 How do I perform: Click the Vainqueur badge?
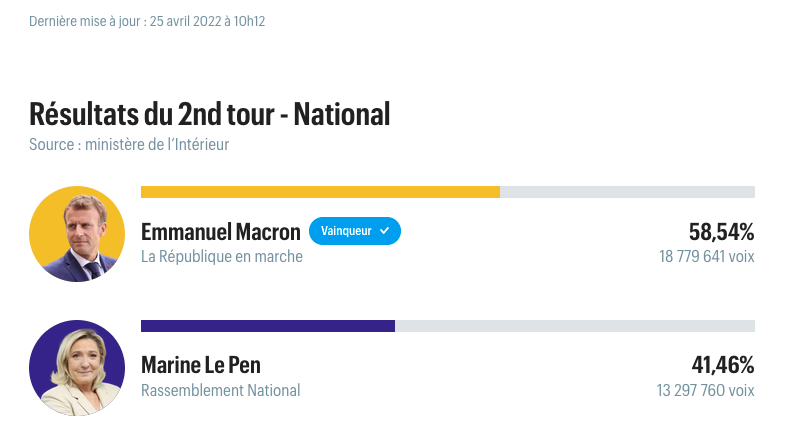[355, 231]
